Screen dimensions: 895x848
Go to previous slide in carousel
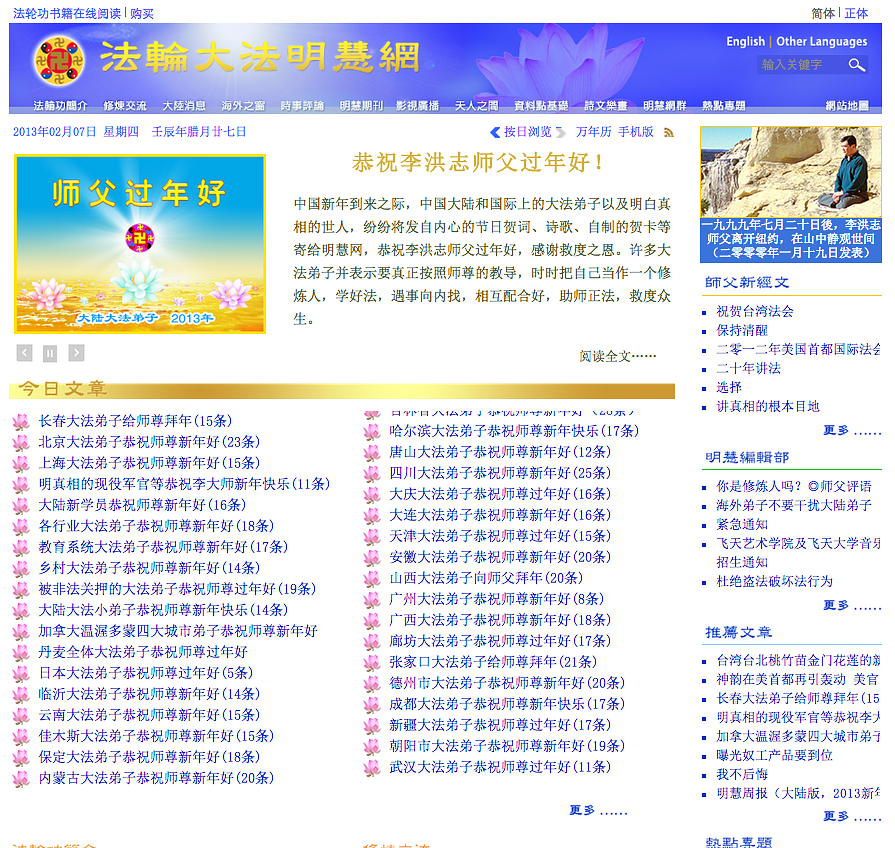click(25, 353)
